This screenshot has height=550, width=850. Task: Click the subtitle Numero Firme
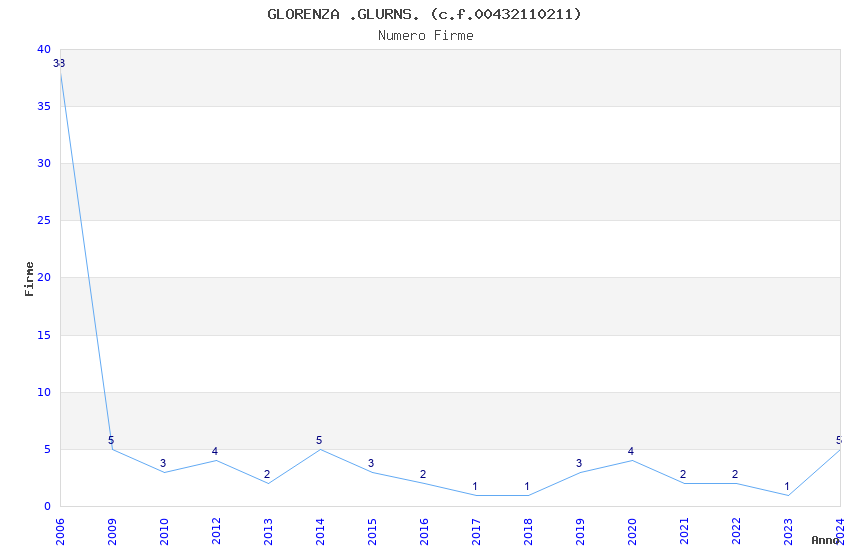click(426, 35)
